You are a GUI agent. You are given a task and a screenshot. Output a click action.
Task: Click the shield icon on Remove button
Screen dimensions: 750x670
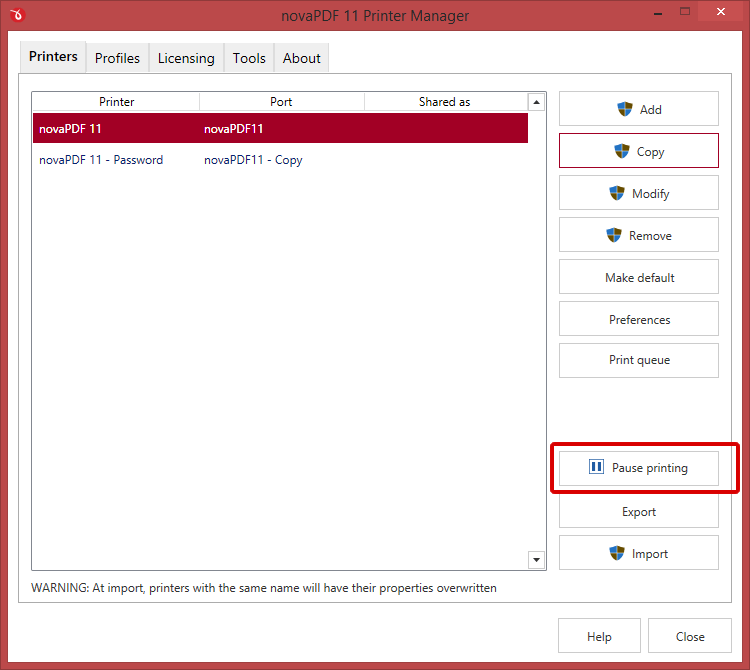(x=614, y=235)
